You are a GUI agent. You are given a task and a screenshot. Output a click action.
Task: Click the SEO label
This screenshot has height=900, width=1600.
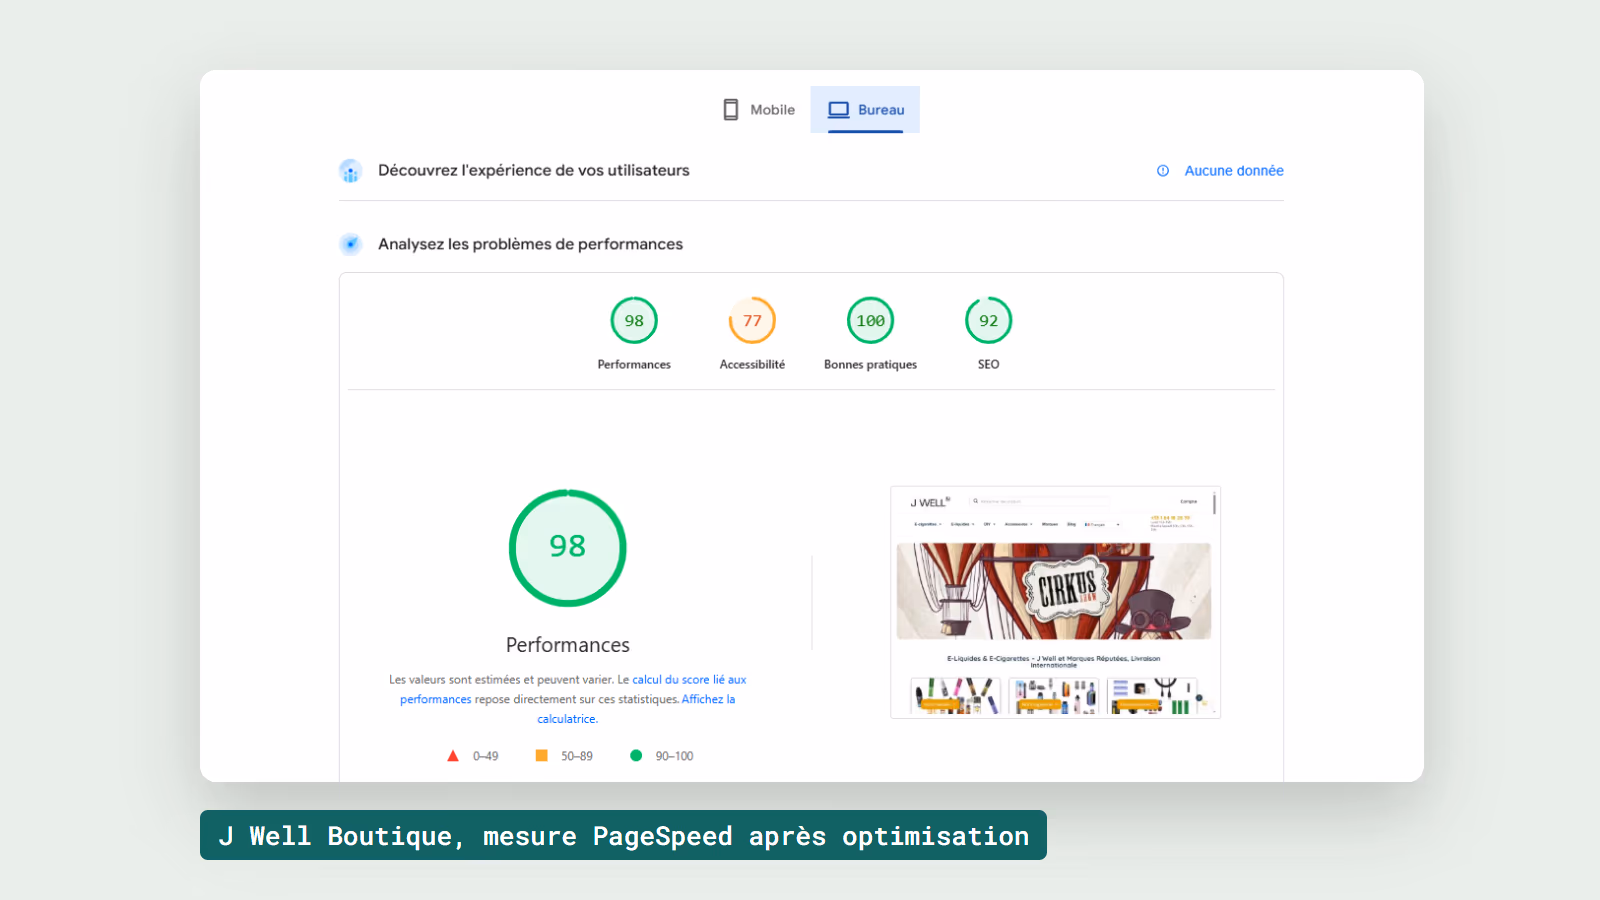click(988, 365)
